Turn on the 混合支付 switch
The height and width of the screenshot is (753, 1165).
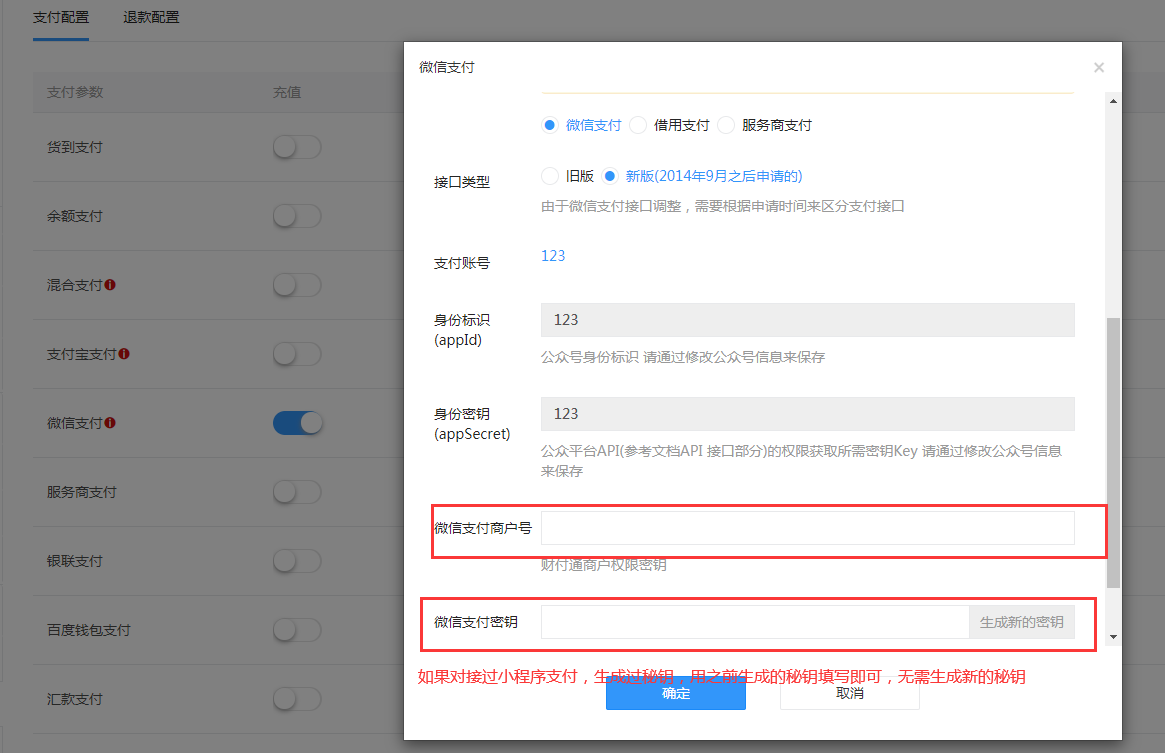[297, 285]
